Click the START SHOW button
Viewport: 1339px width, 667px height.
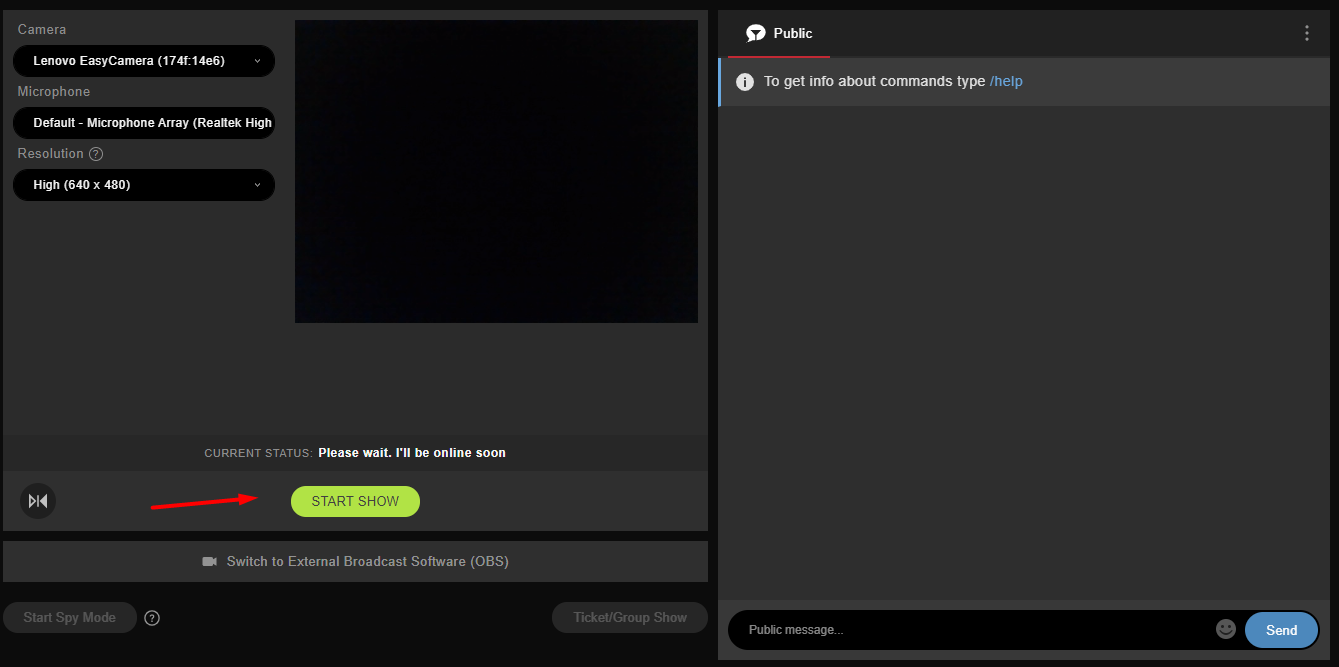[355, 501]
